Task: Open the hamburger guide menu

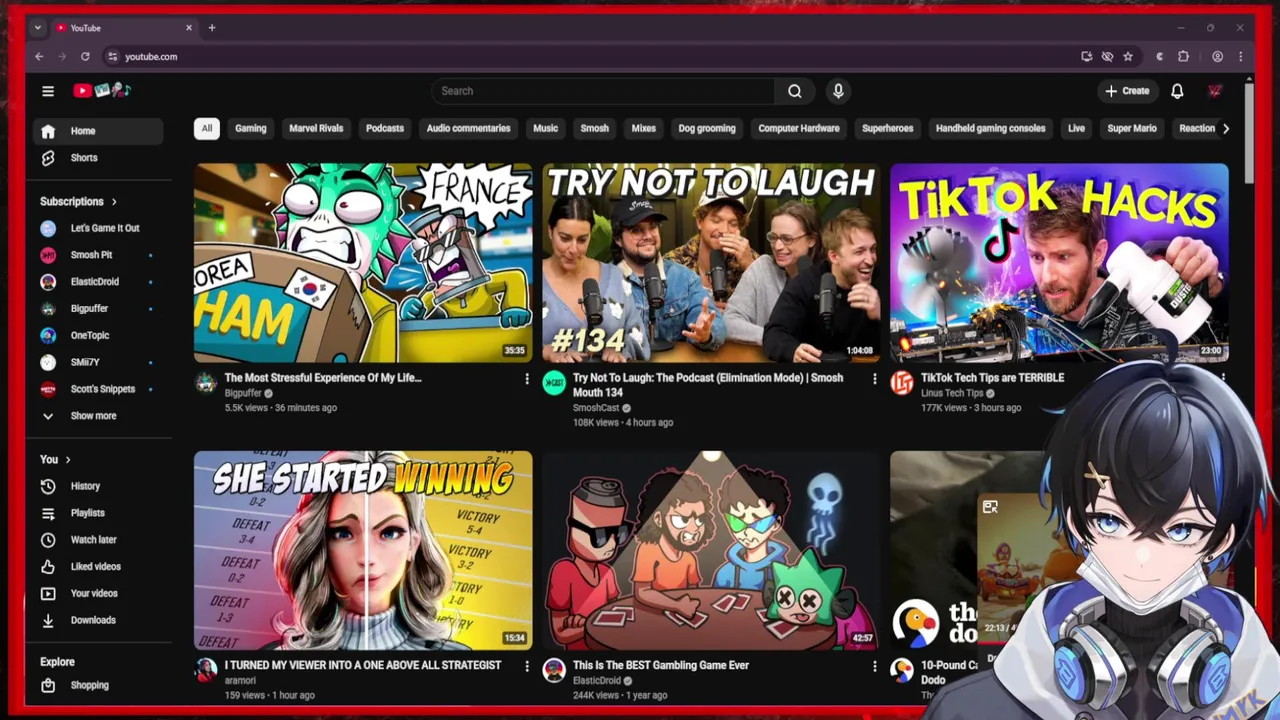Action: point(48,91)
